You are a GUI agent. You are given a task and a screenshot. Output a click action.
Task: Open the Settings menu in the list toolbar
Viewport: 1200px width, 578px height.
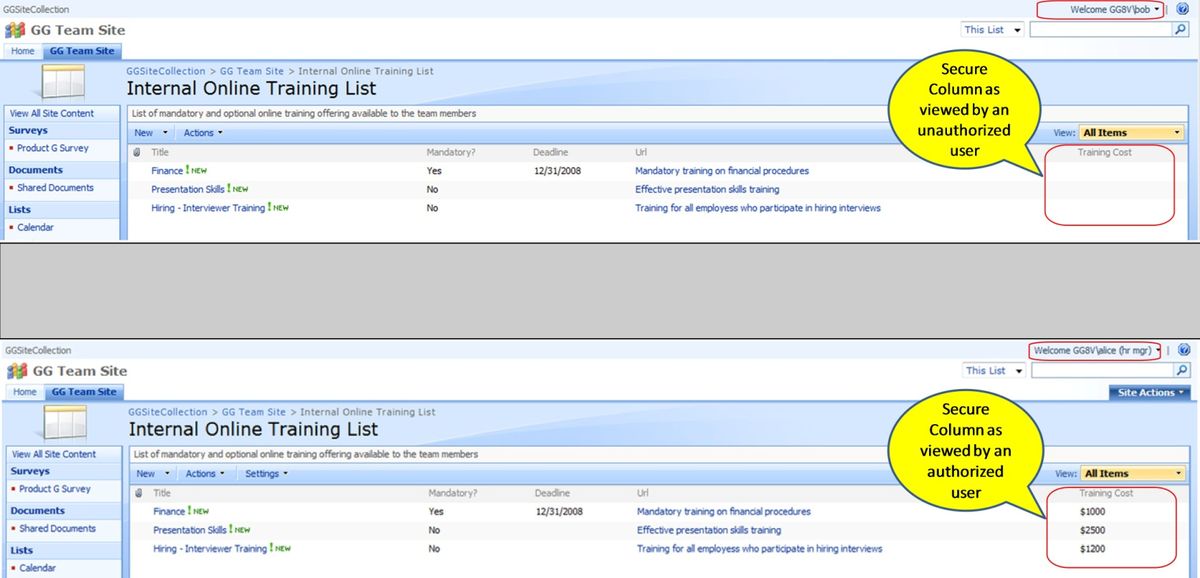[266, 474]
